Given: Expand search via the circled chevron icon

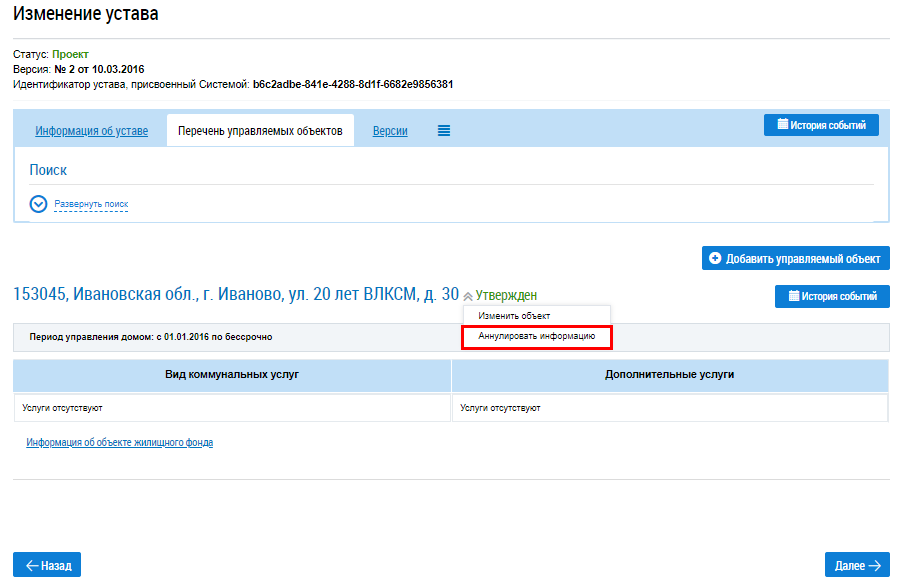Looking at the screenshot, I should 38,204.
